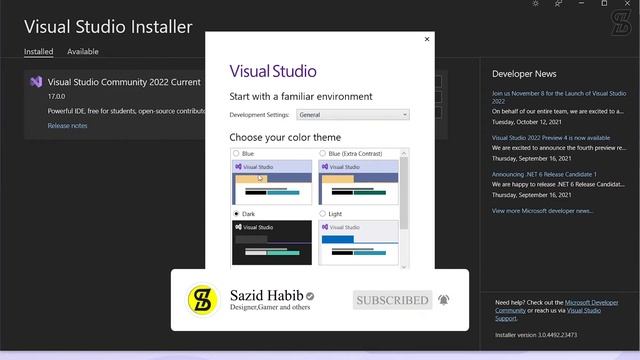Click the theme list scroll-up arrow
Viewport: 640px width, 360px height.
click(x=404, y=153)
